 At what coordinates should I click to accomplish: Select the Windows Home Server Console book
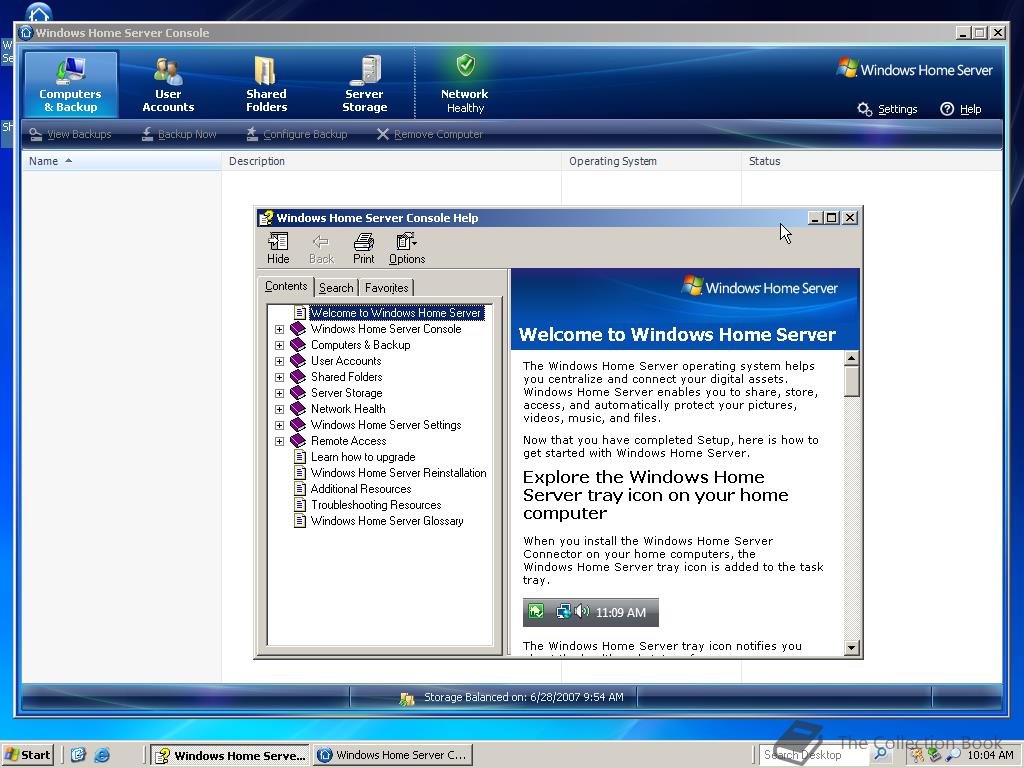385,329
